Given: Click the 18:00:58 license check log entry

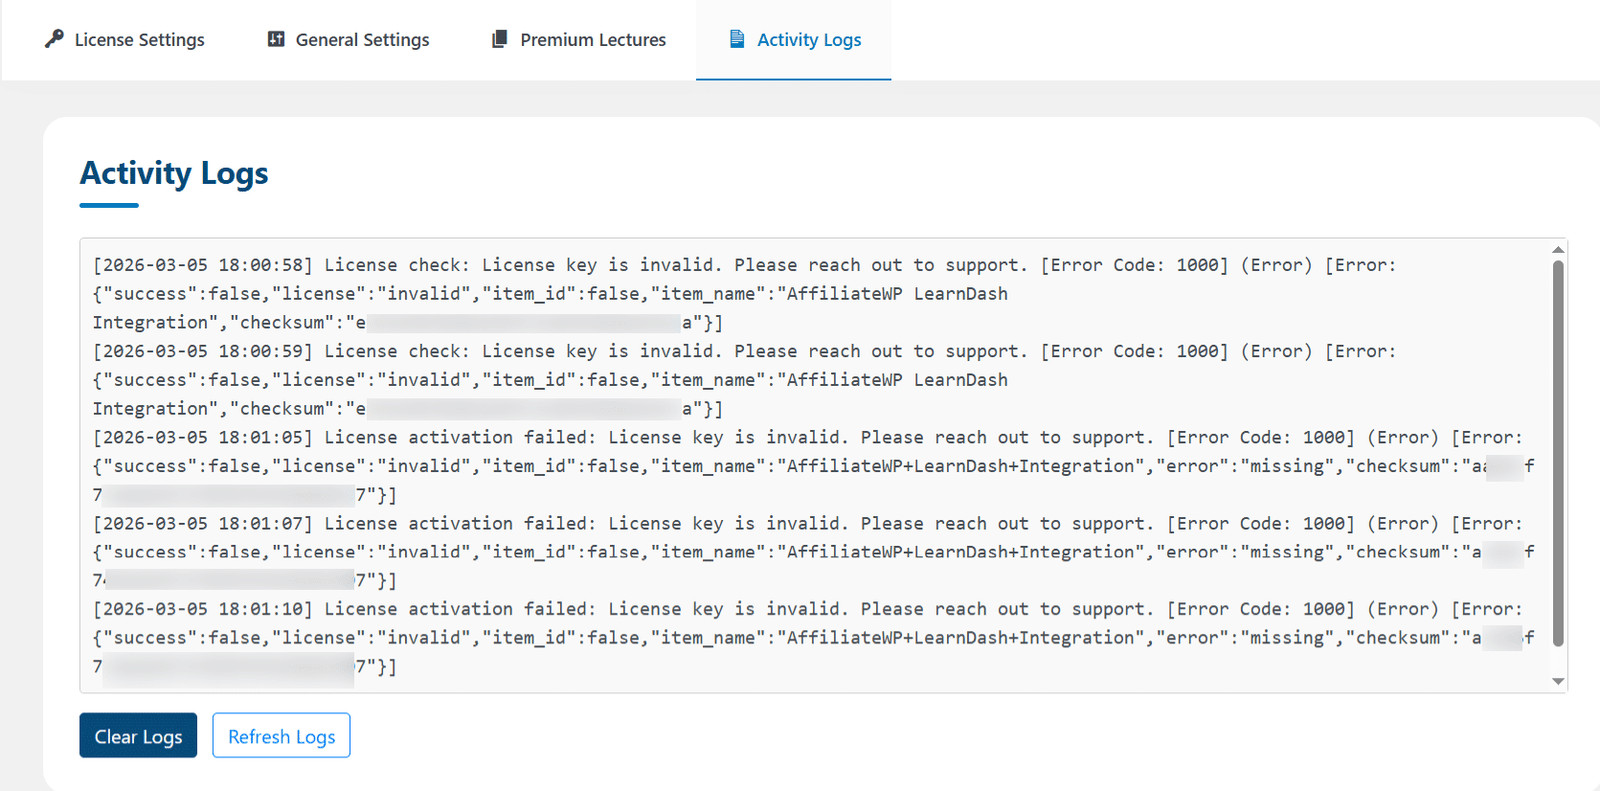Looking at the screenshot, I should tap(744, 294).
